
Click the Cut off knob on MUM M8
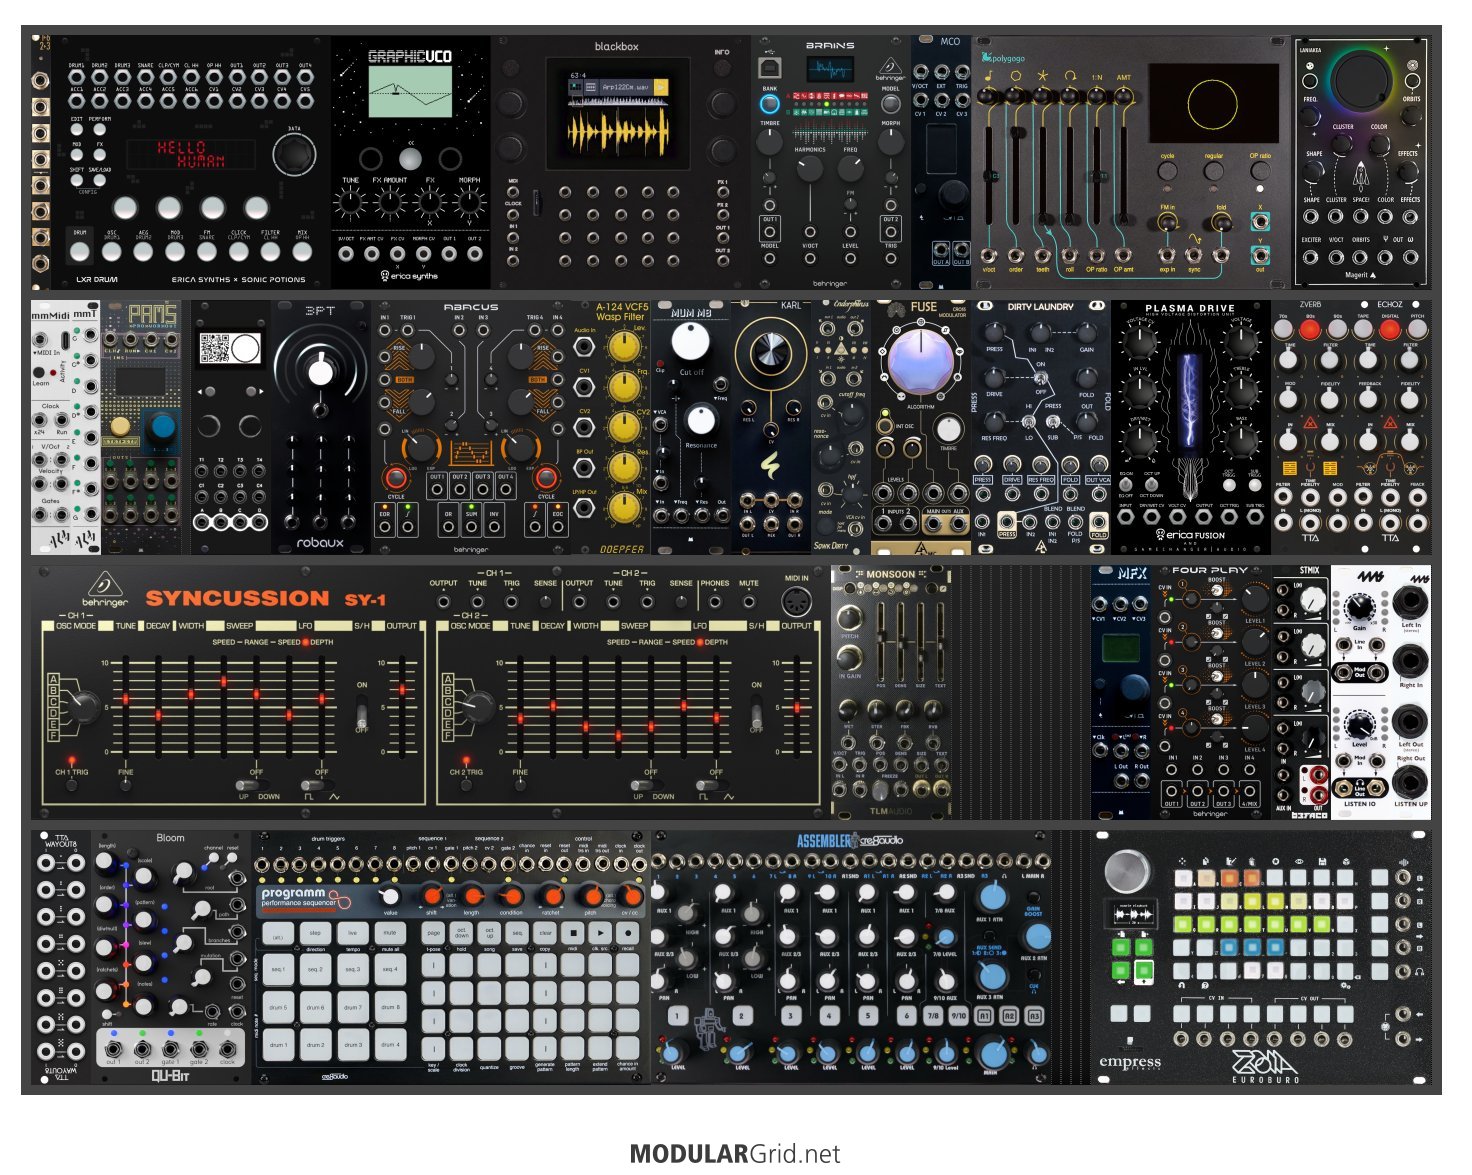click(x=690, y=341)
